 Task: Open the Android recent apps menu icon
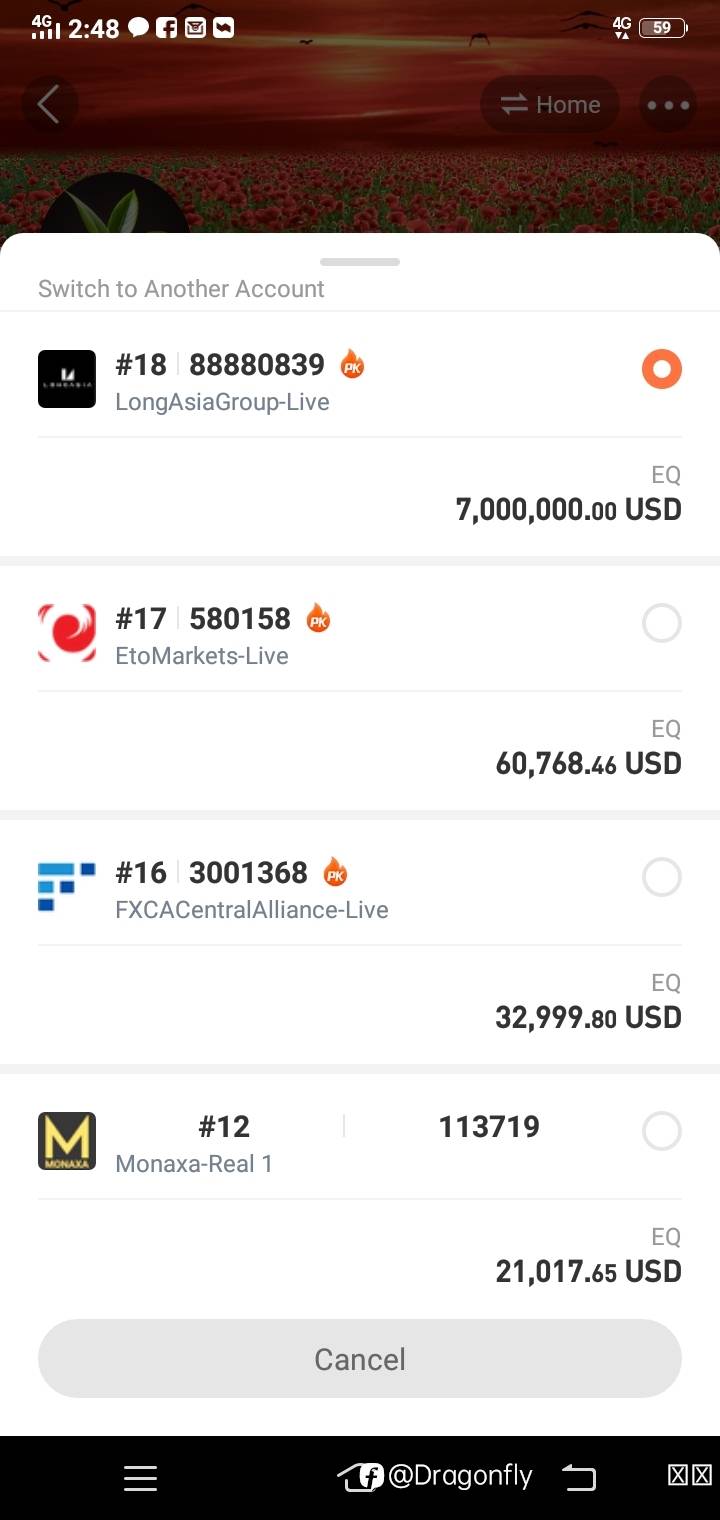[140, 1478]
